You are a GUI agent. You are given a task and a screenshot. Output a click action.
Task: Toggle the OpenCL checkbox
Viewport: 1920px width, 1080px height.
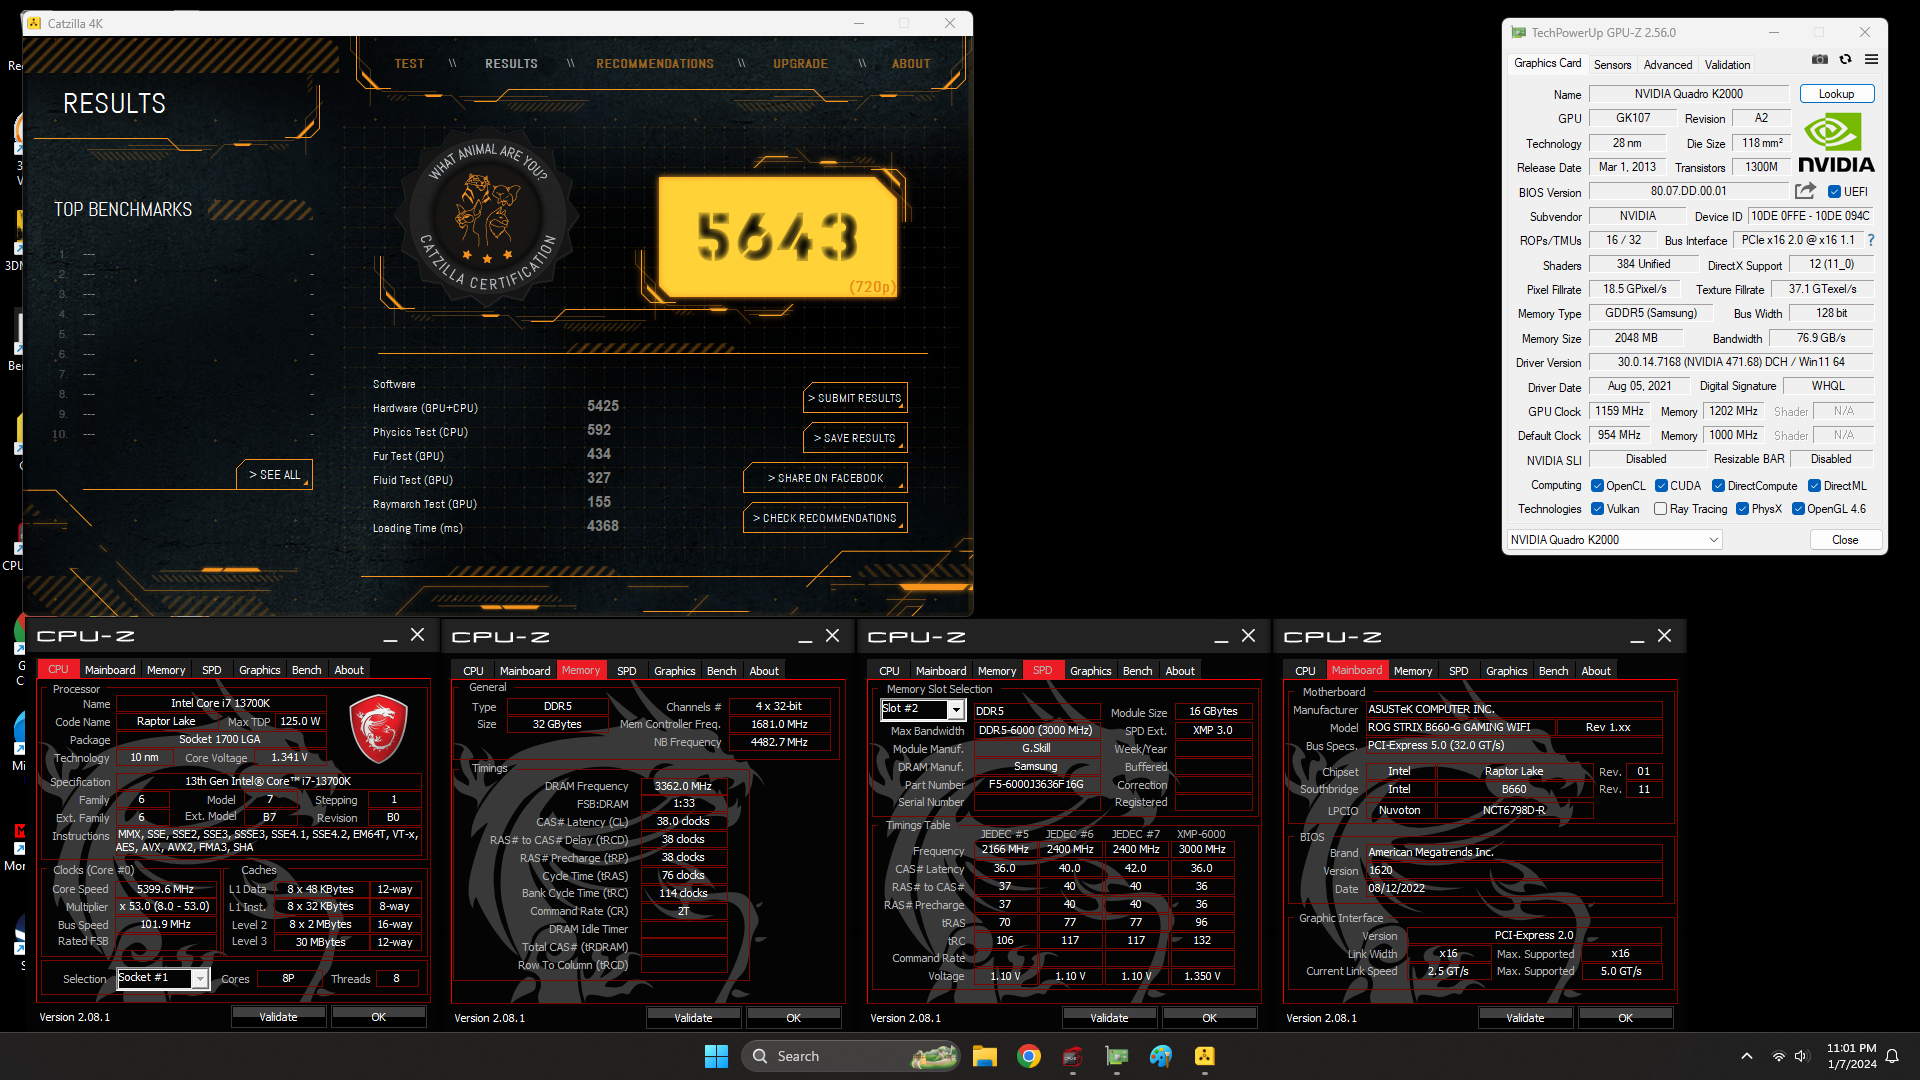1597,486
